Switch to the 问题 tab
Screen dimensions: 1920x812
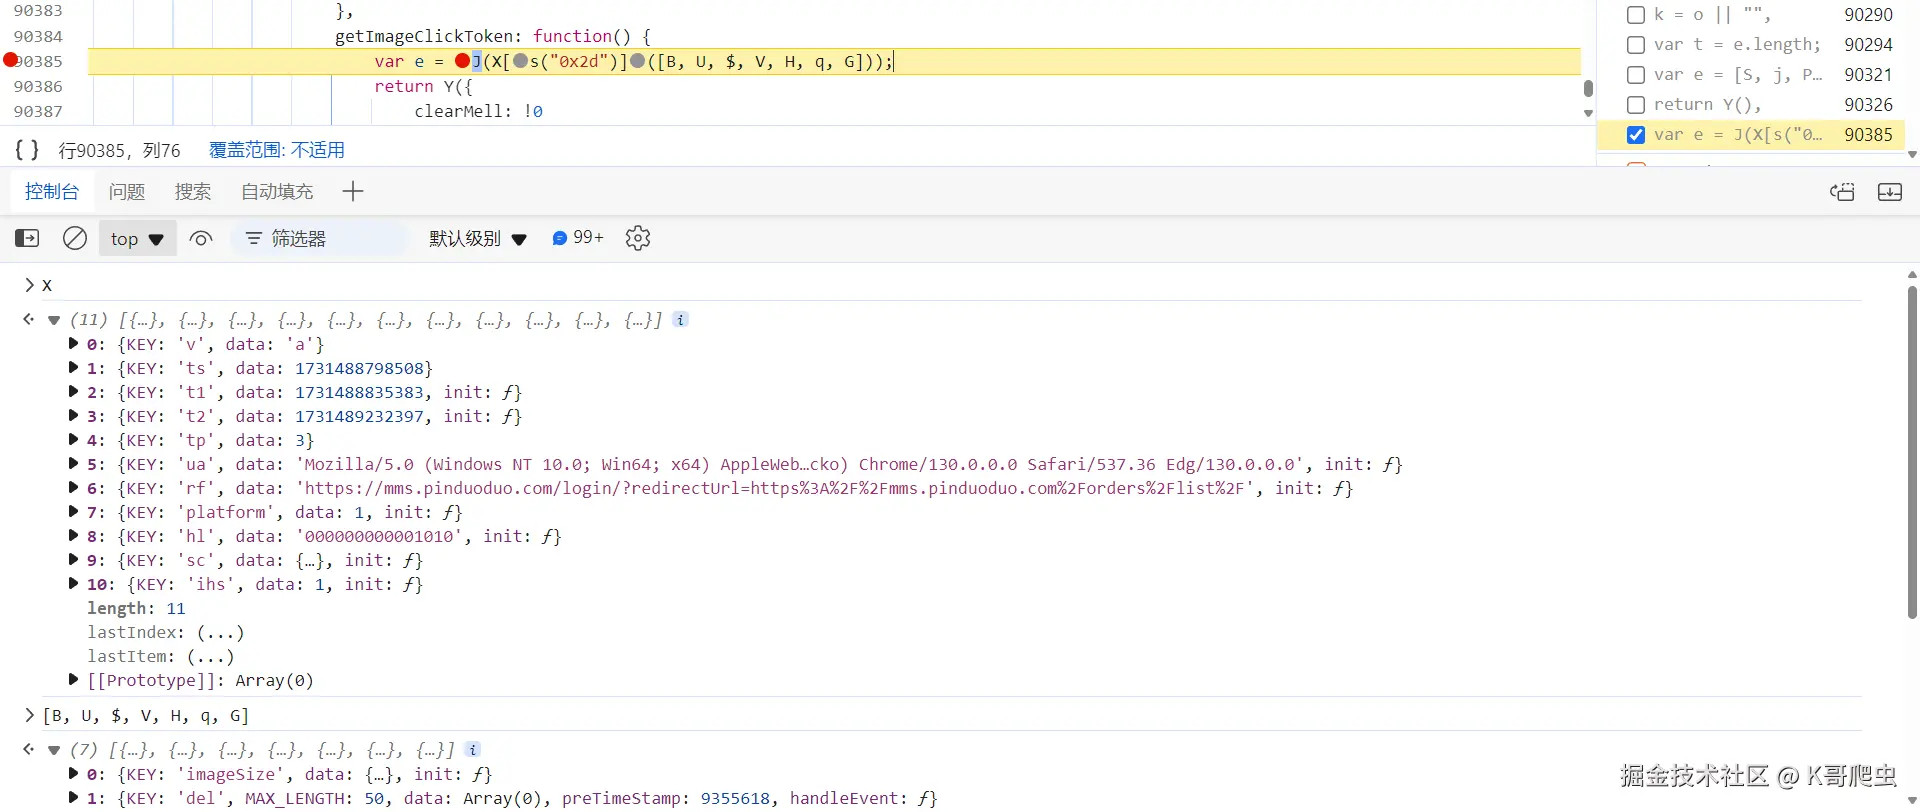pyautogui.click(x=127, y=191)
